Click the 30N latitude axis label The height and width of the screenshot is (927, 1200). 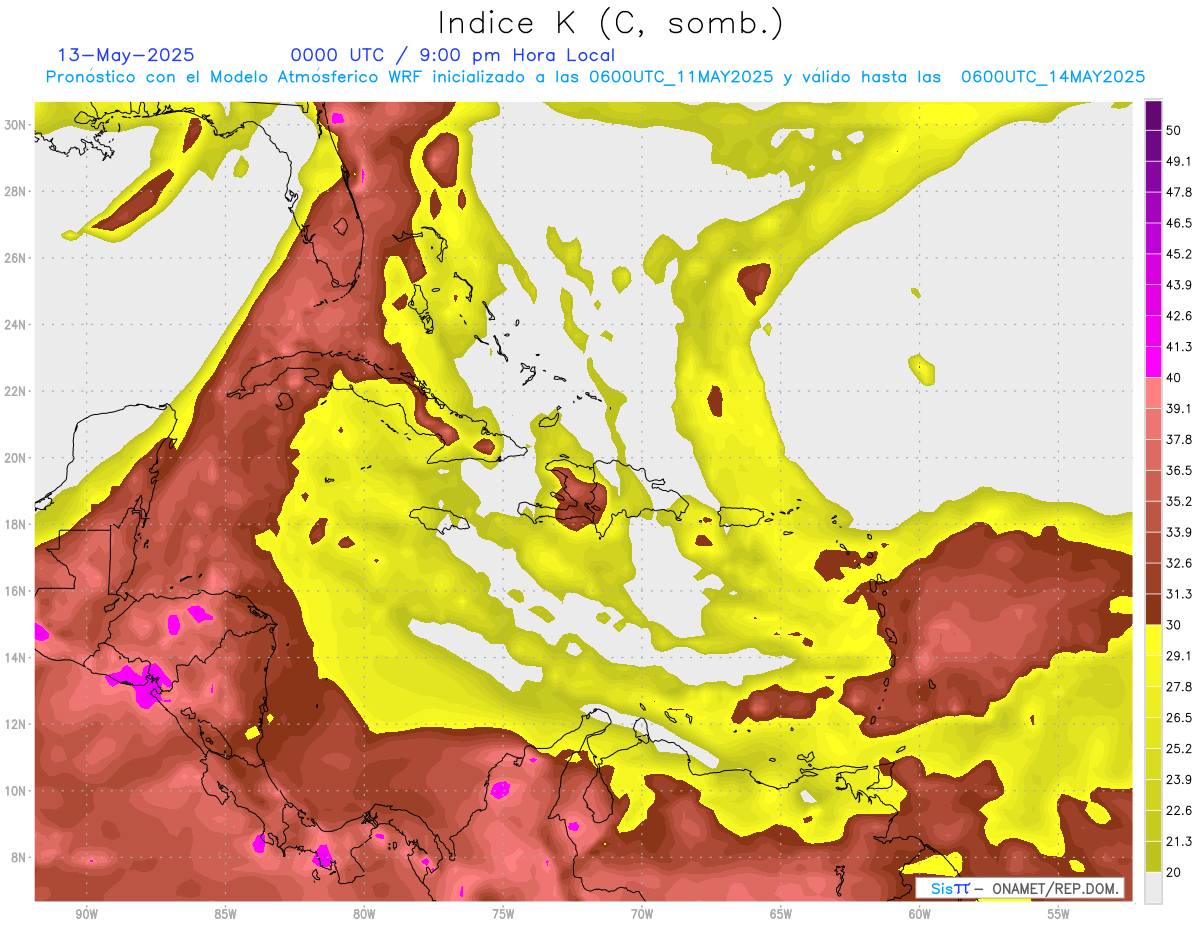(x=17, y=125)
